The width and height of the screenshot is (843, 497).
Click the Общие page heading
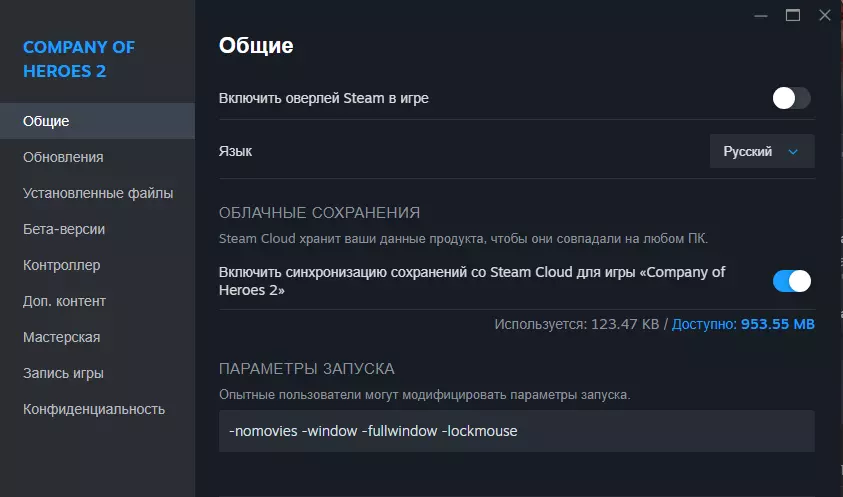(256, 45)
